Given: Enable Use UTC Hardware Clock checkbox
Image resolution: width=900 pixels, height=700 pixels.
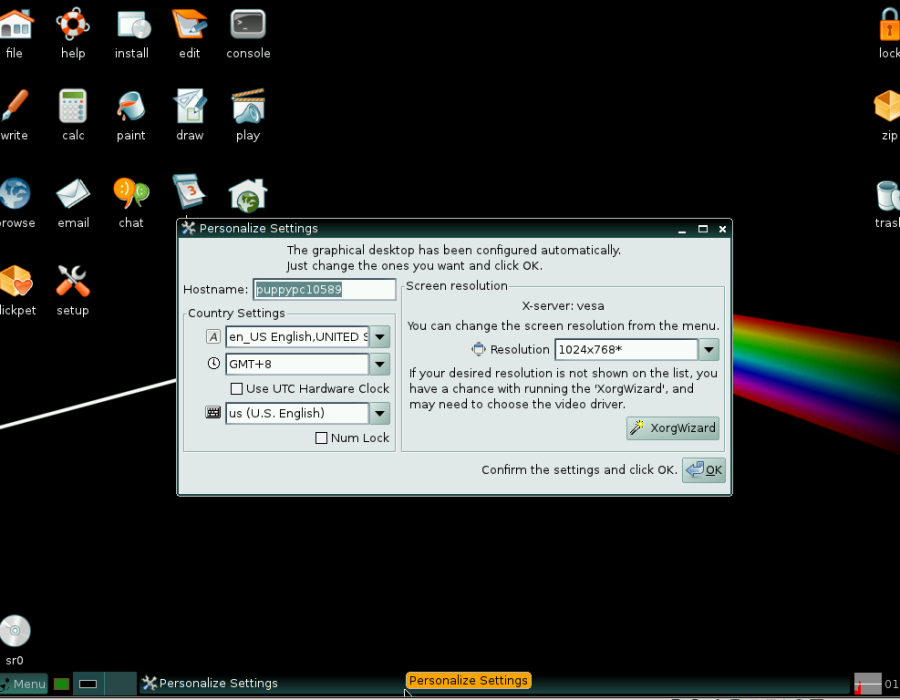Looking at the screenshot, I should point(236,389).
